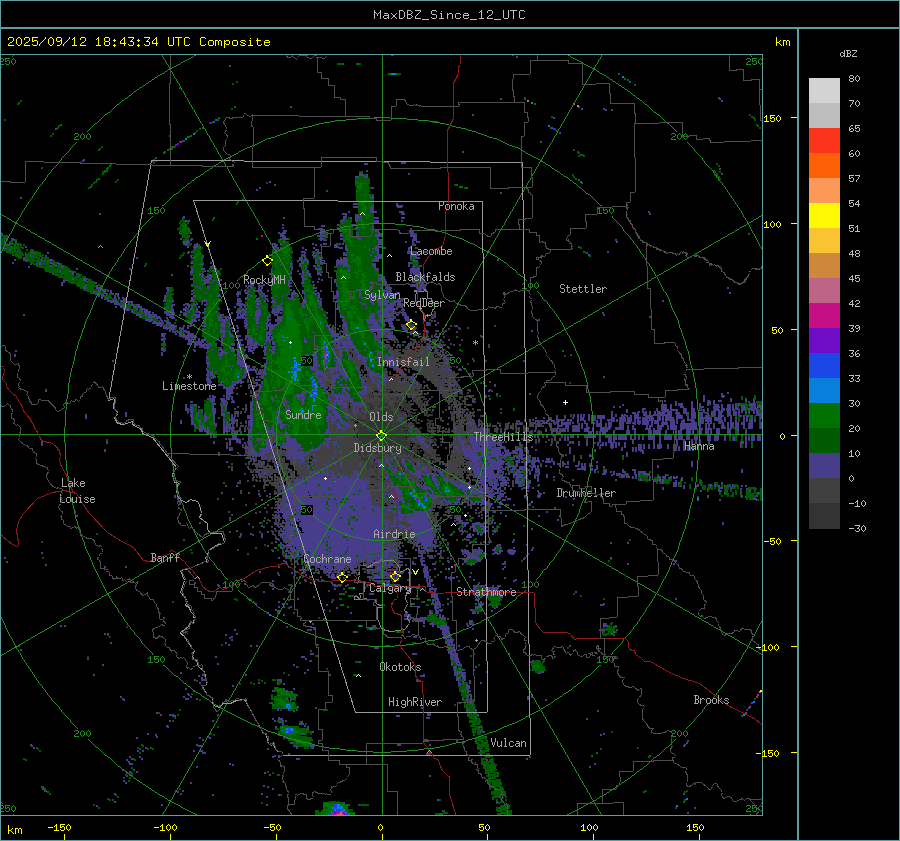Click the Calgary city label
The width and height of the screenshot is (900, 841).
click(390, 588)
